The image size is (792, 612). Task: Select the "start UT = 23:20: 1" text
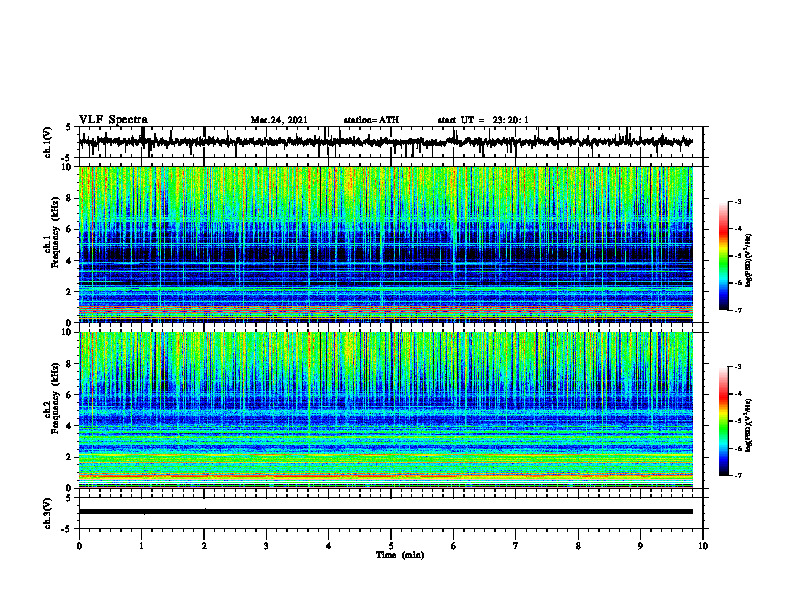[483, 120]
